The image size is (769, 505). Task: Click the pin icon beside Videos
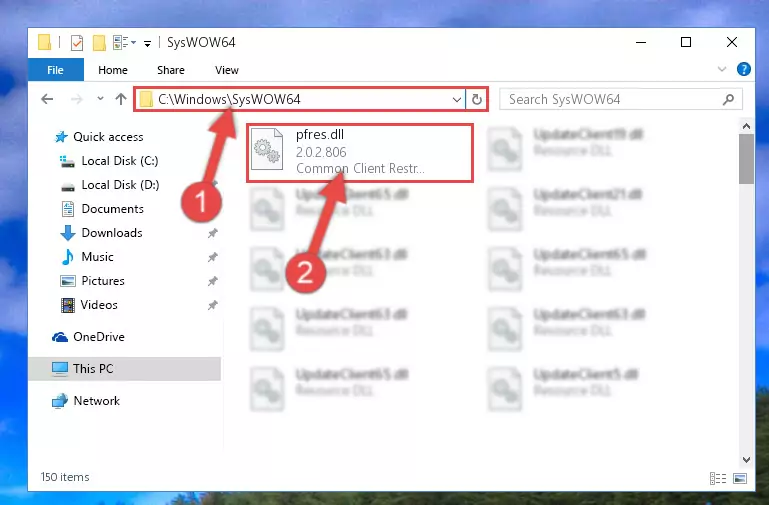pyautogui.click(x=212, y=305)
